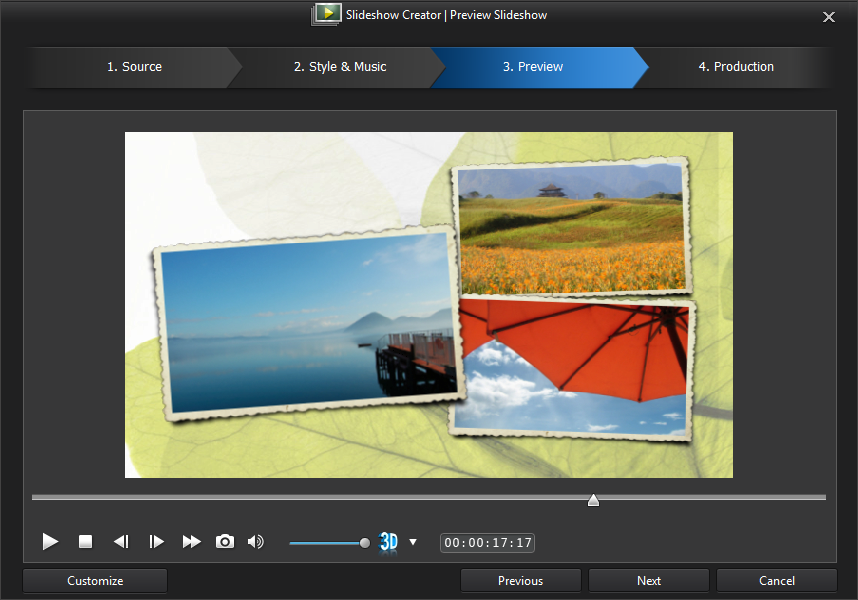Go to the 4. Production step

736,67
